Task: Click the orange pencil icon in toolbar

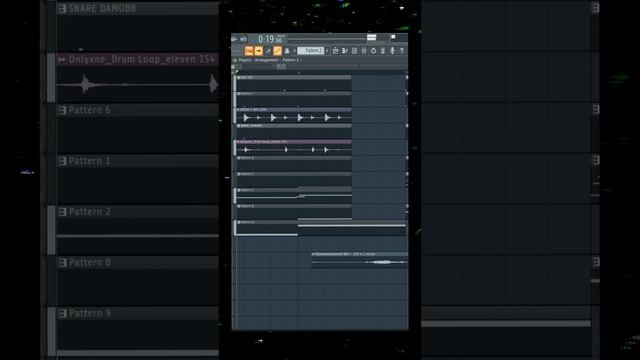Action: coord(278,51)
